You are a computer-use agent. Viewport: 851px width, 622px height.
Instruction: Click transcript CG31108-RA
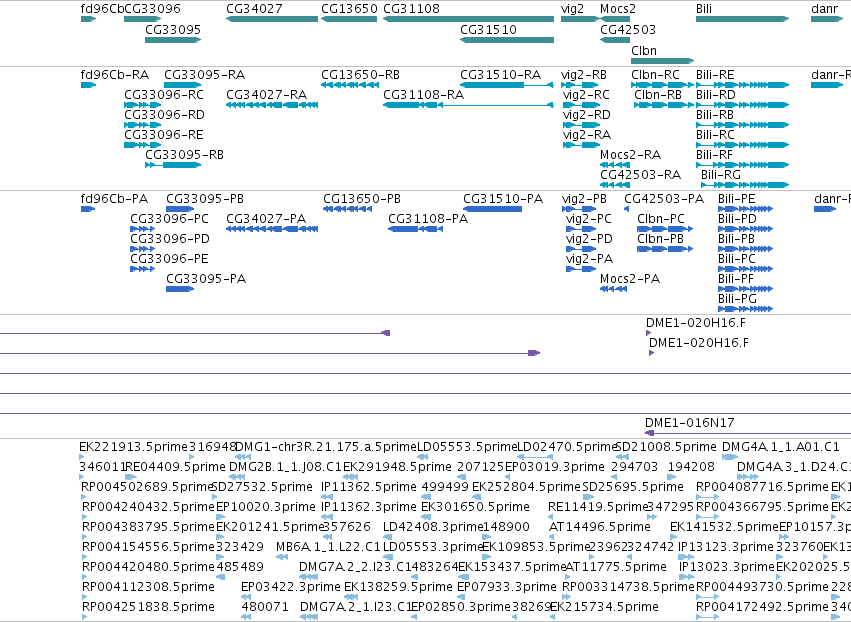[x=423, y=95]
